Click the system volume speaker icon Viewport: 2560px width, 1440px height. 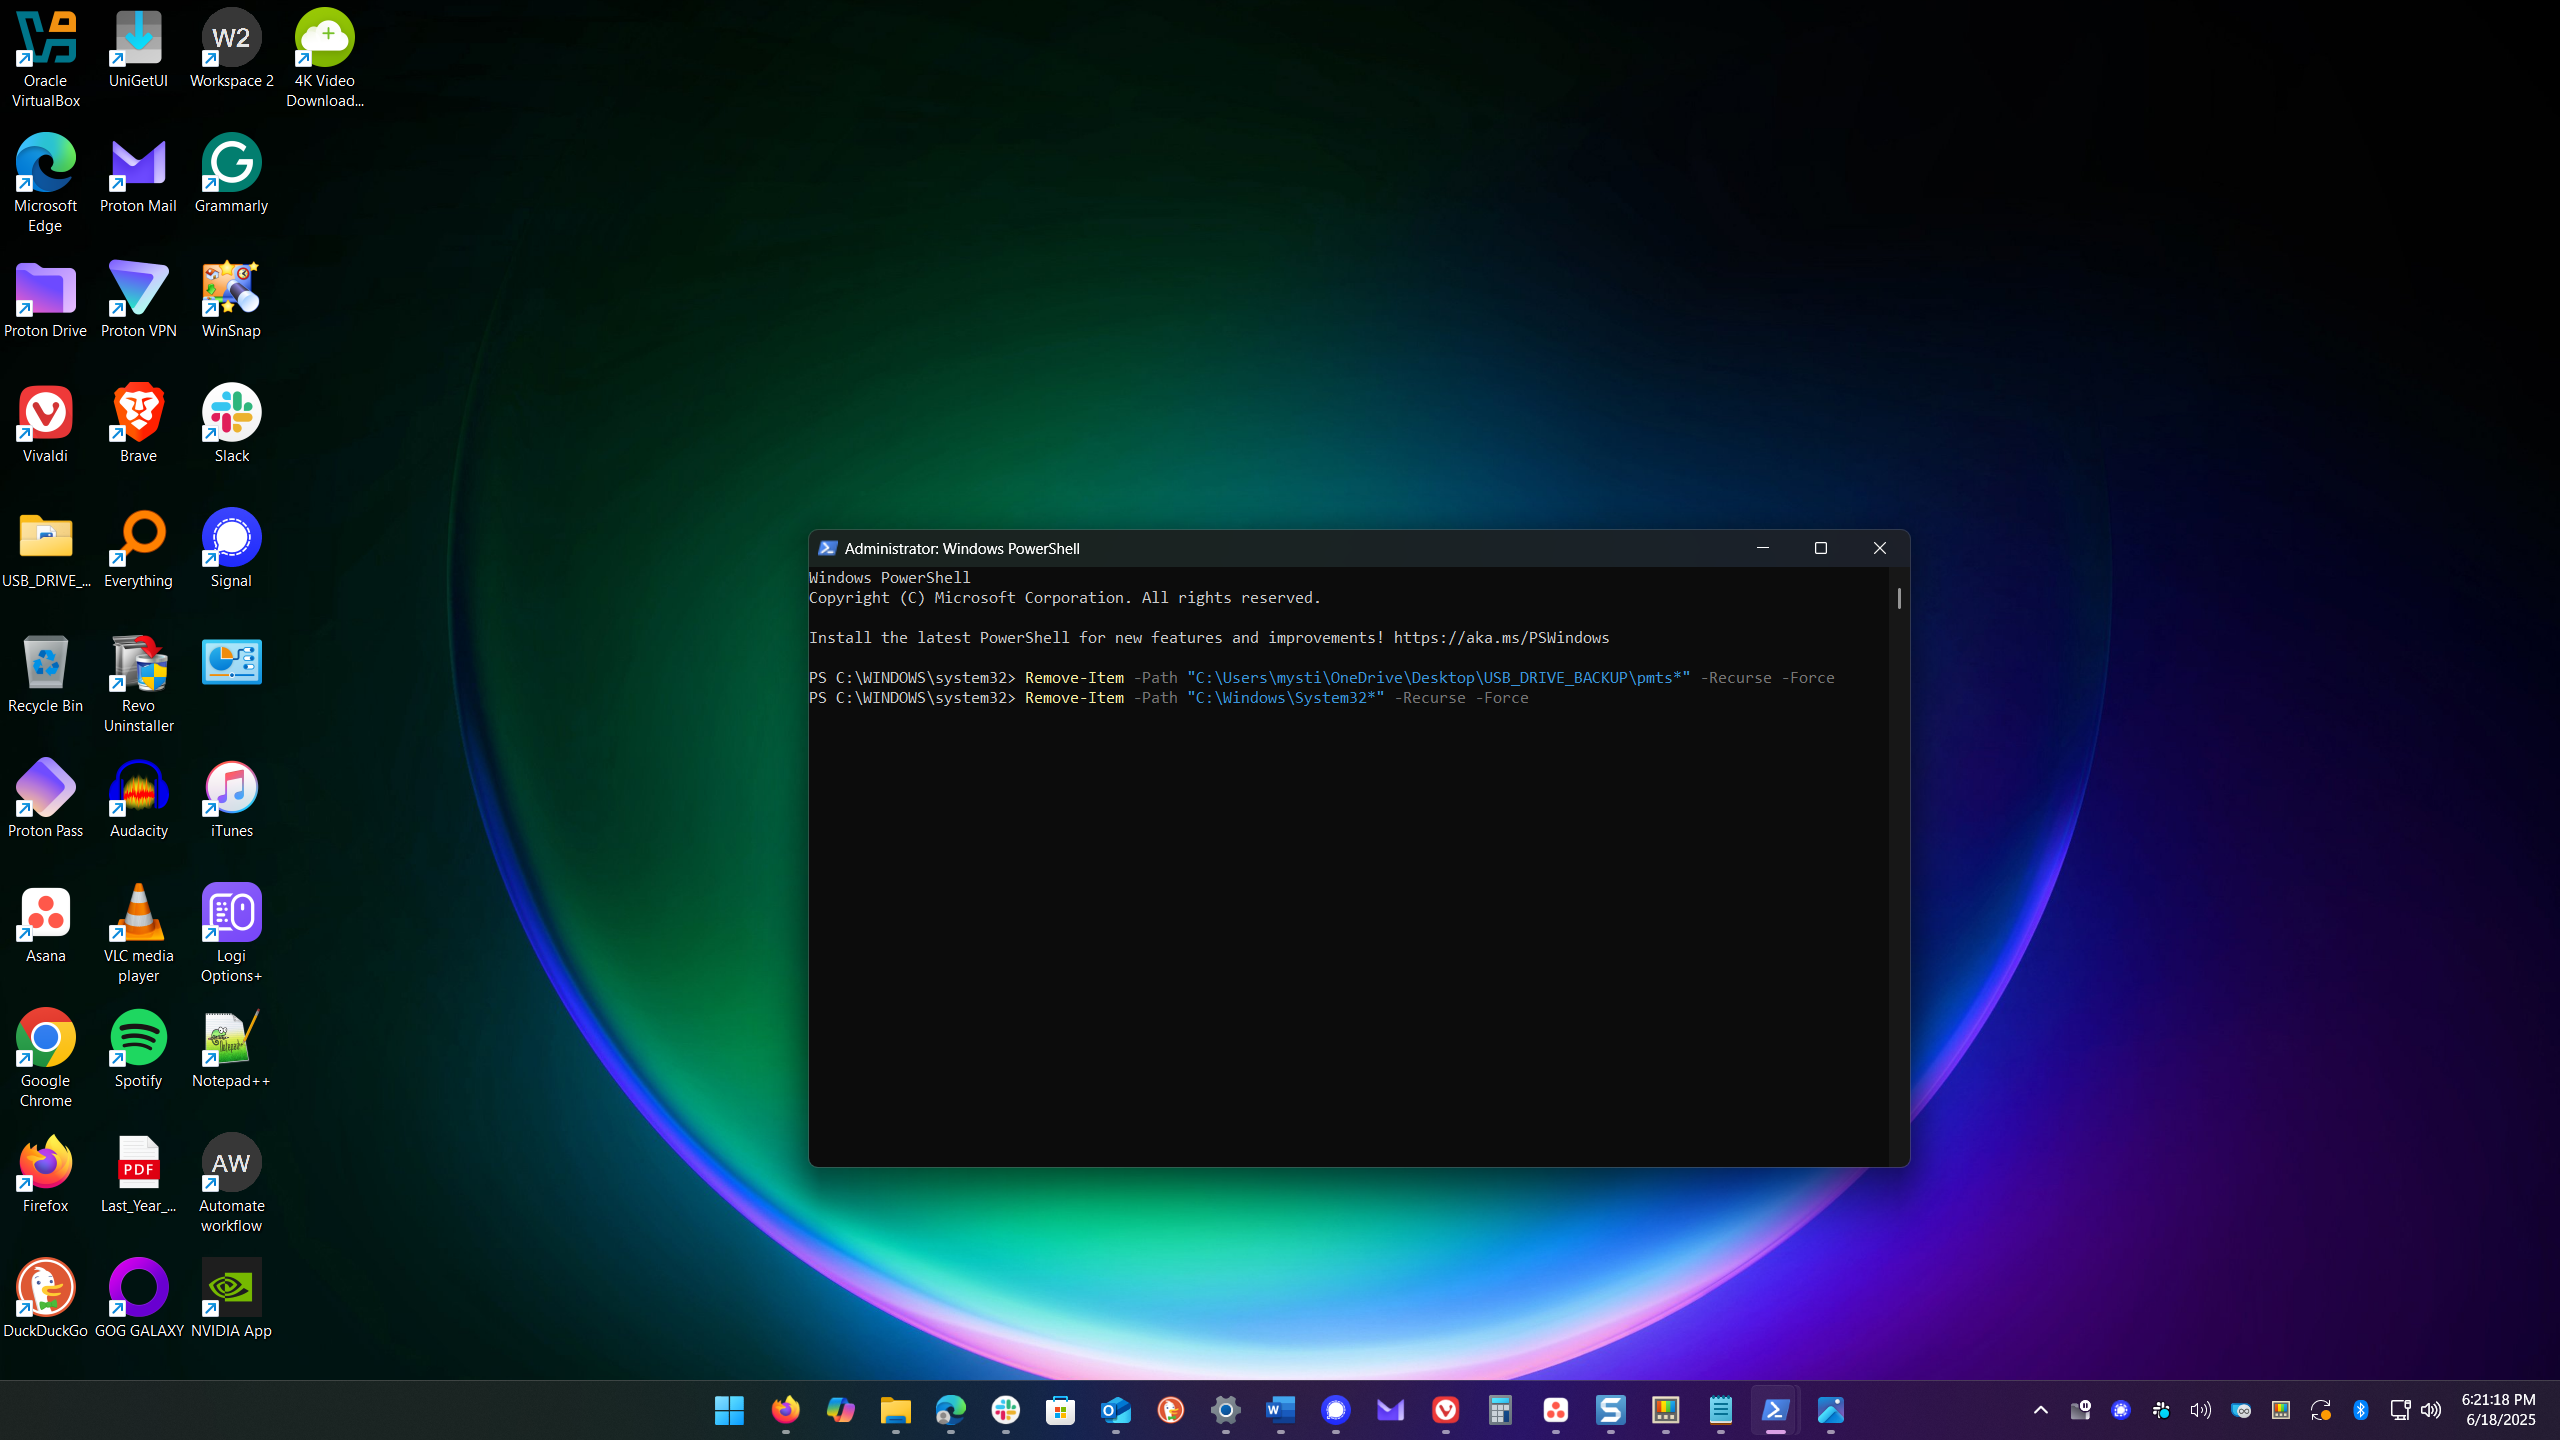click(x=2431, y=1410)
